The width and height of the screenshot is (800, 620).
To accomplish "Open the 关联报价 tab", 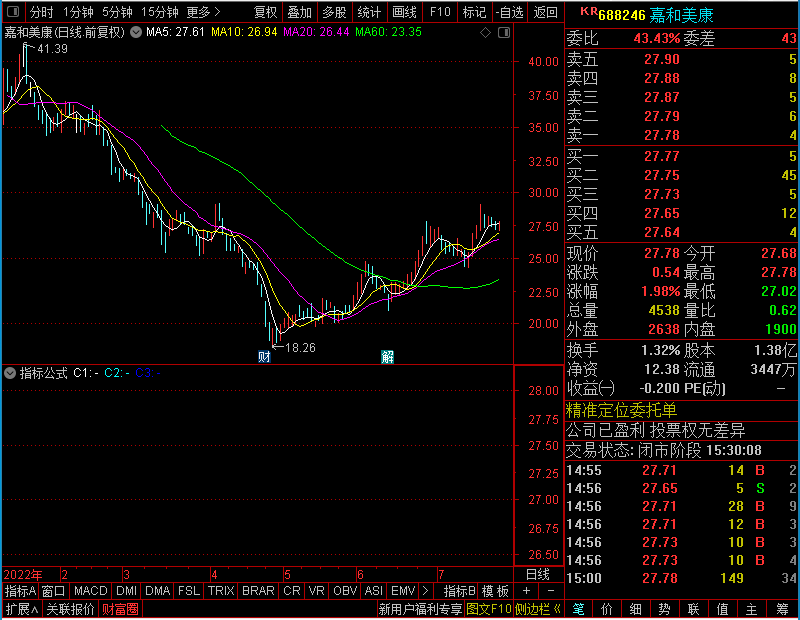I will [70, 609].
